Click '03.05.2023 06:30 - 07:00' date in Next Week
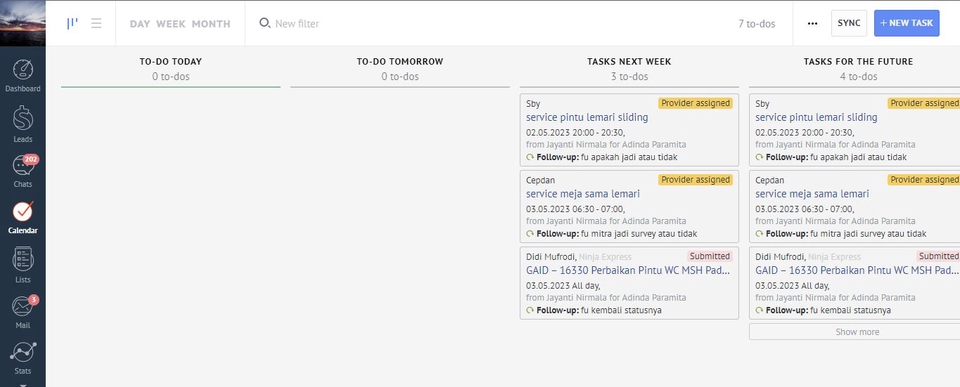 coord(576,208)
